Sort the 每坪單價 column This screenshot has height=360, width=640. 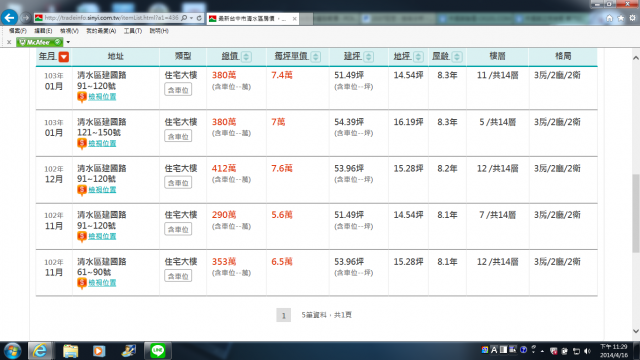(x=316, y=57)
